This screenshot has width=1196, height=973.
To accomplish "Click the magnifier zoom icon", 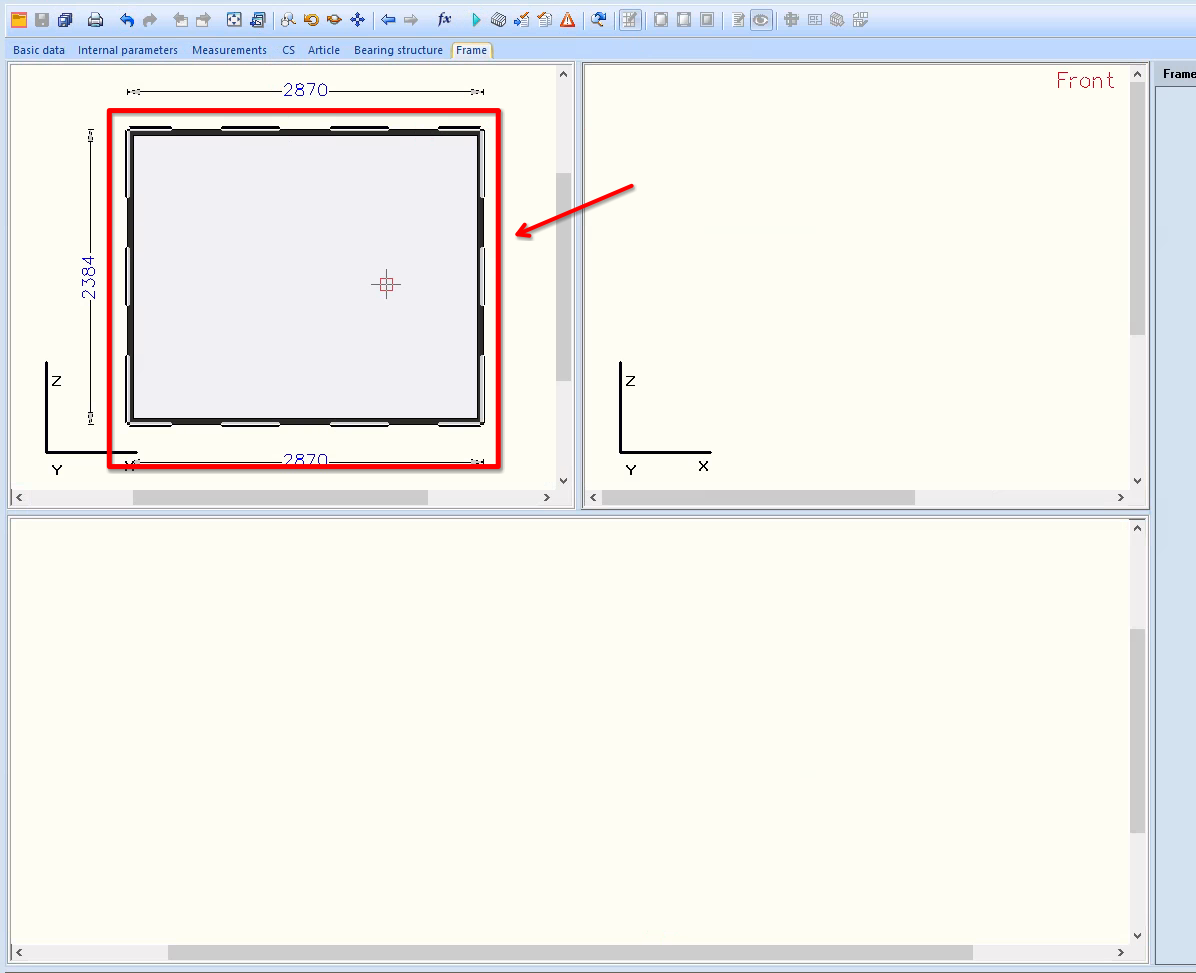I will 288,20.
